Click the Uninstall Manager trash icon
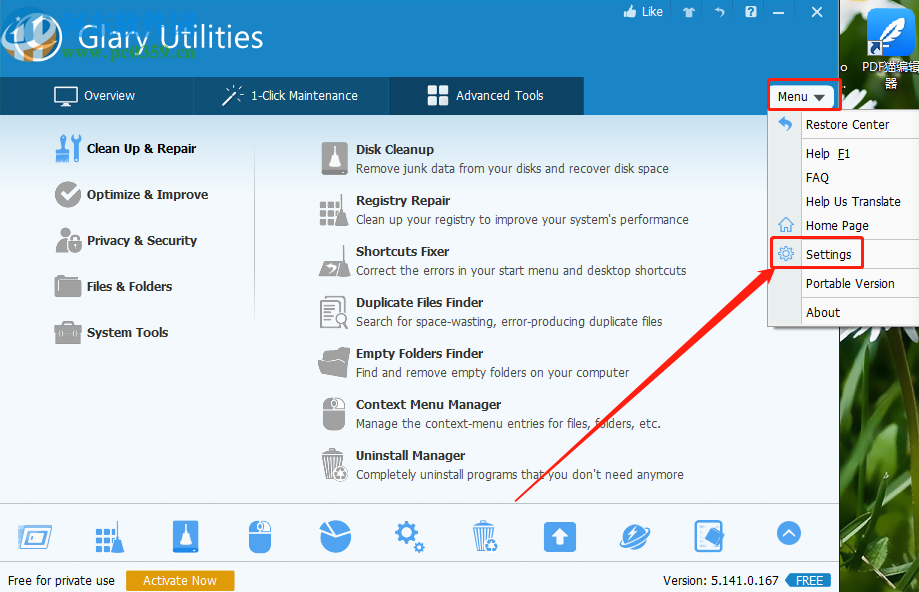The image size is (919, 592). point(334,465)
